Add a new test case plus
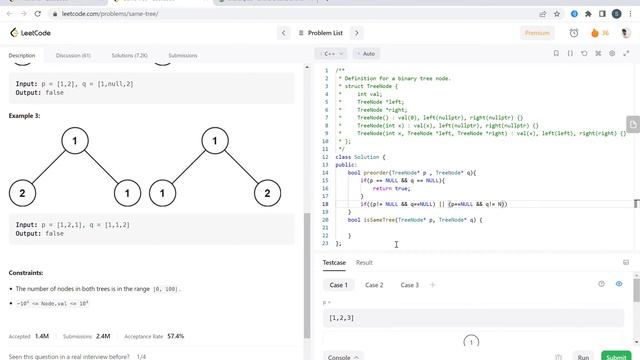The image size is (640, 360). pos(433,285)
